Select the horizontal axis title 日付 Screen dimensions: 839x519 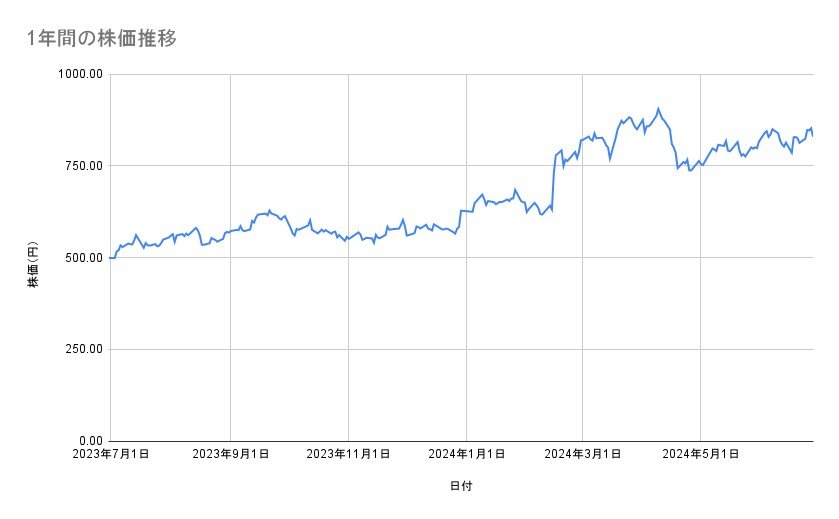(x=461, y=486)
